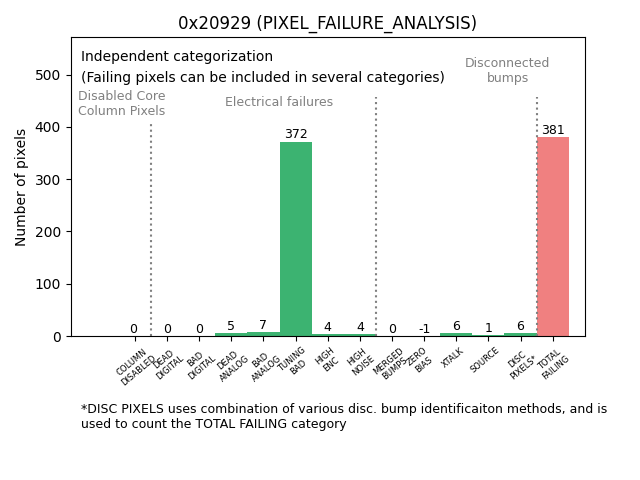Click the 'Number of pixels' y-axis label
This screenshot has width=640, height=480.
21,187
